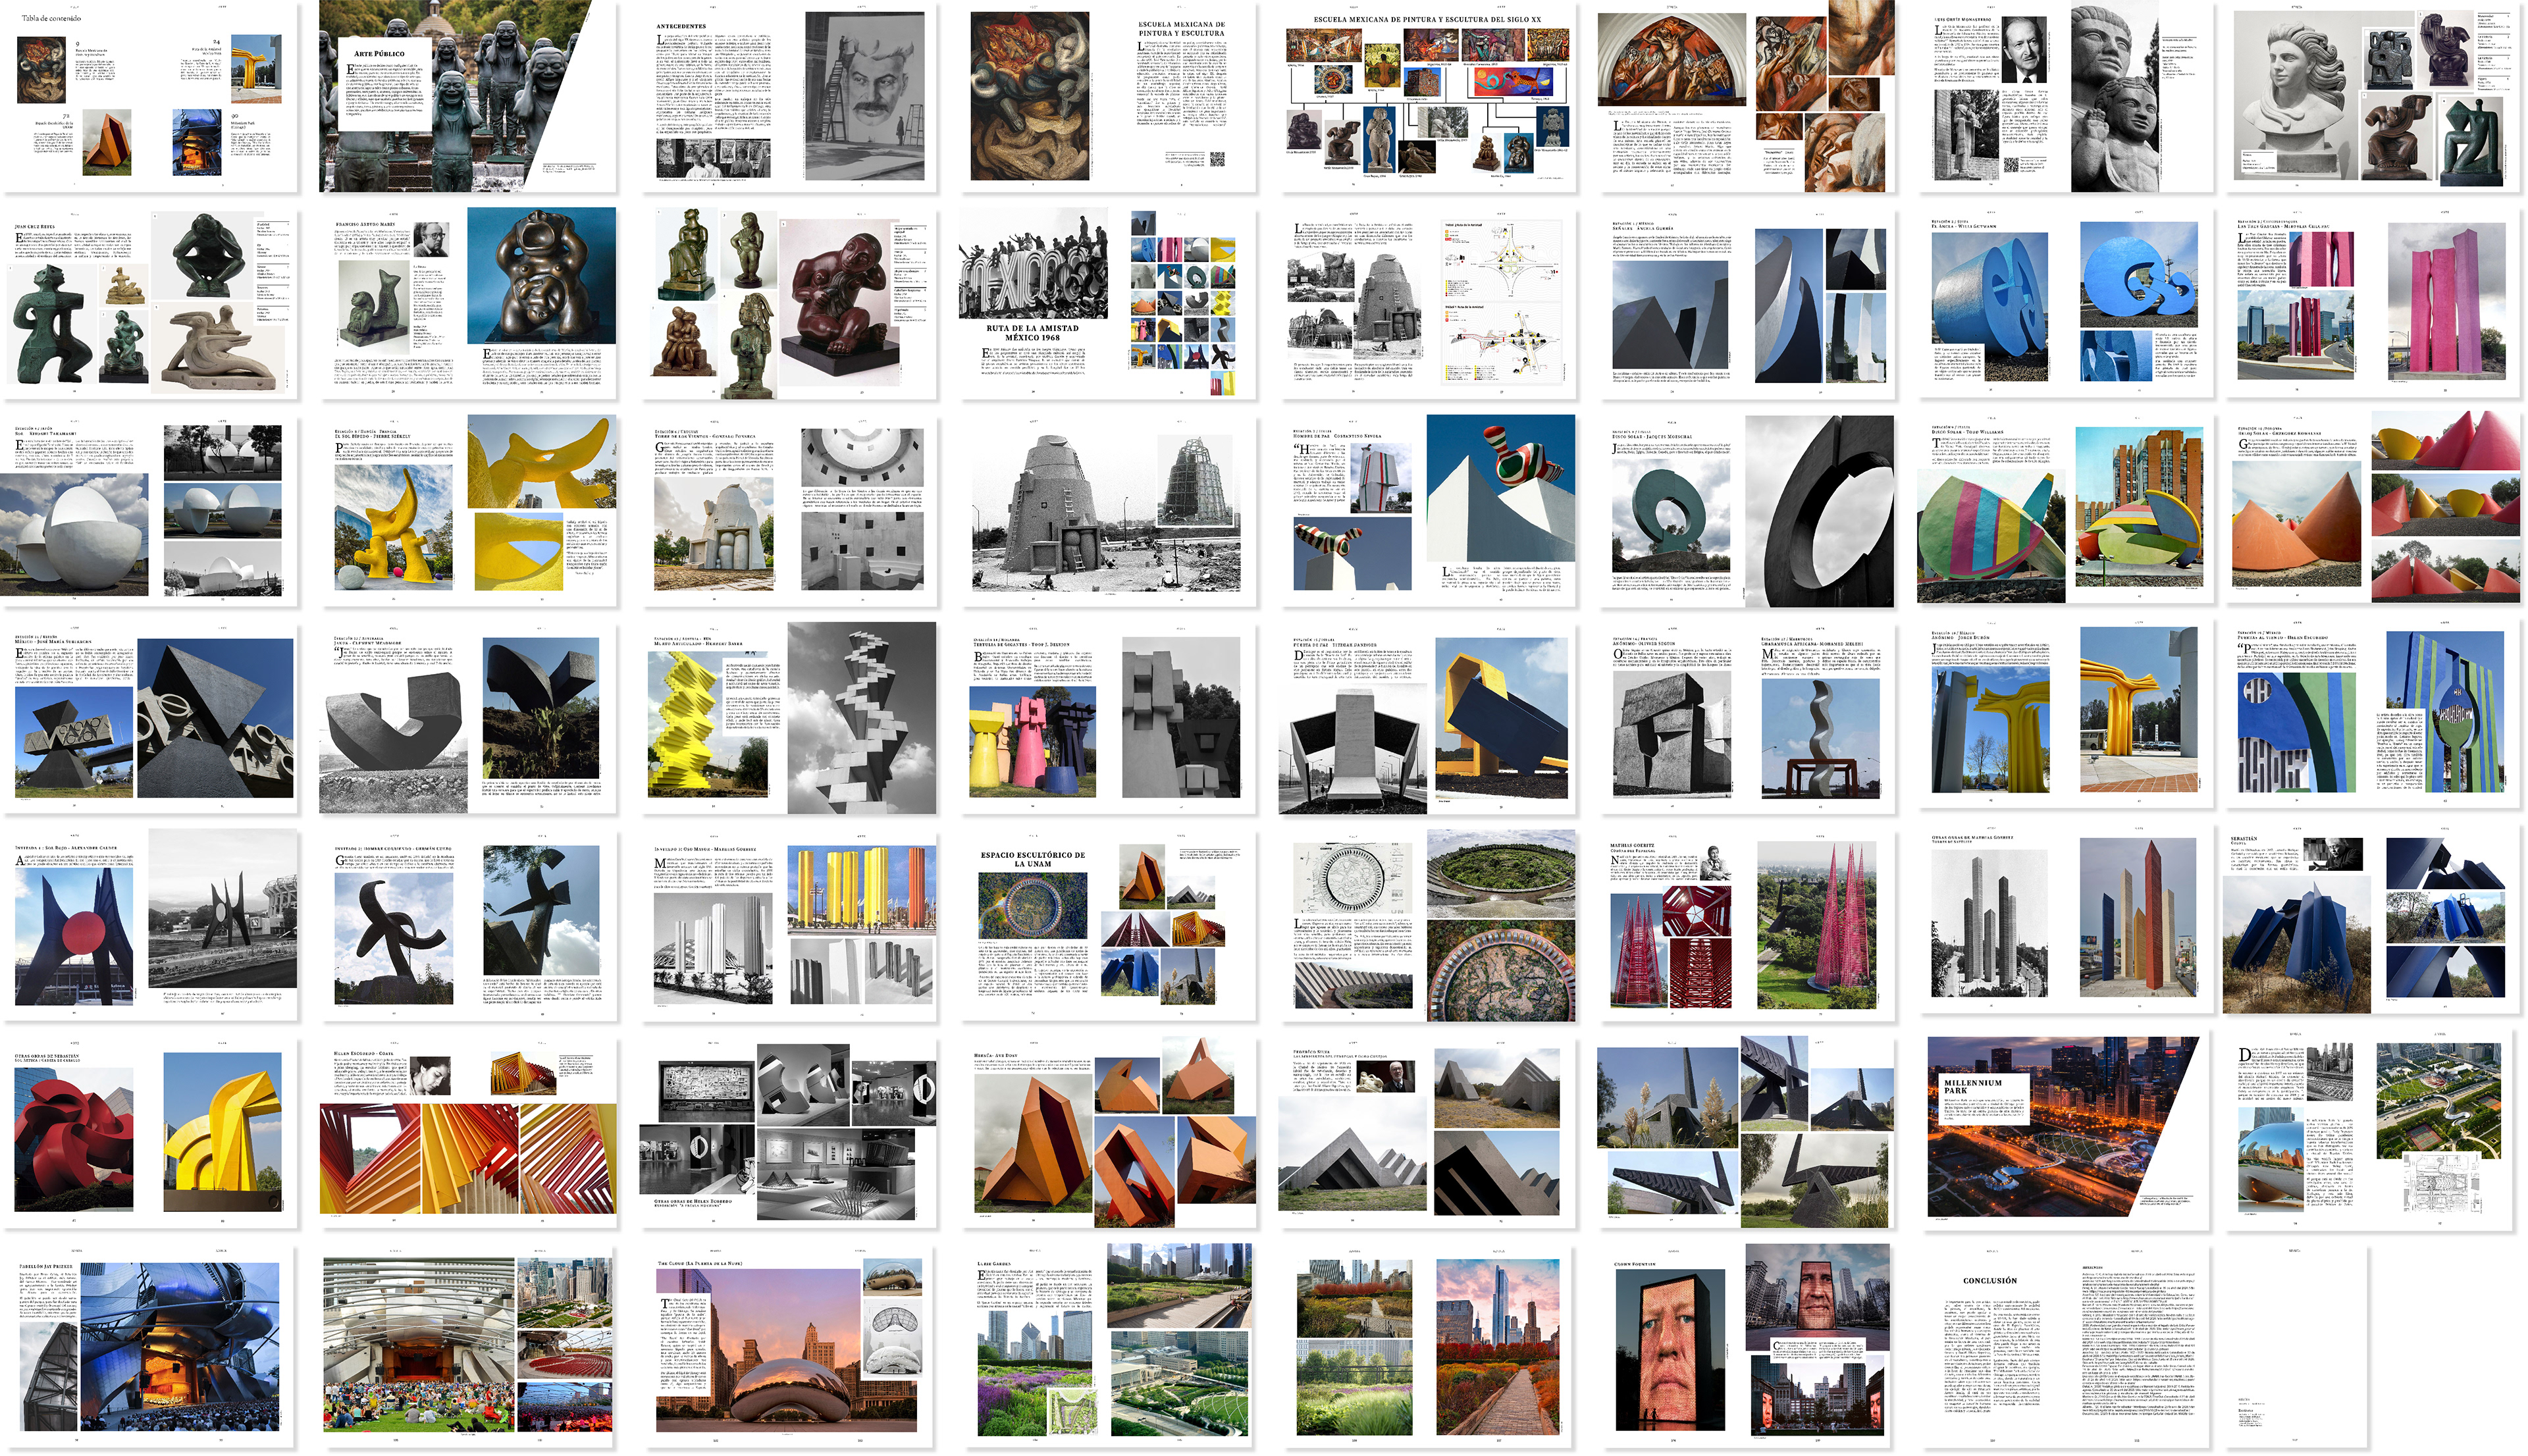The image size is (2528, 1456).
Task: Open the 'Hersúa - Ave Dos' orange spread
Action: (1109, 1133)
